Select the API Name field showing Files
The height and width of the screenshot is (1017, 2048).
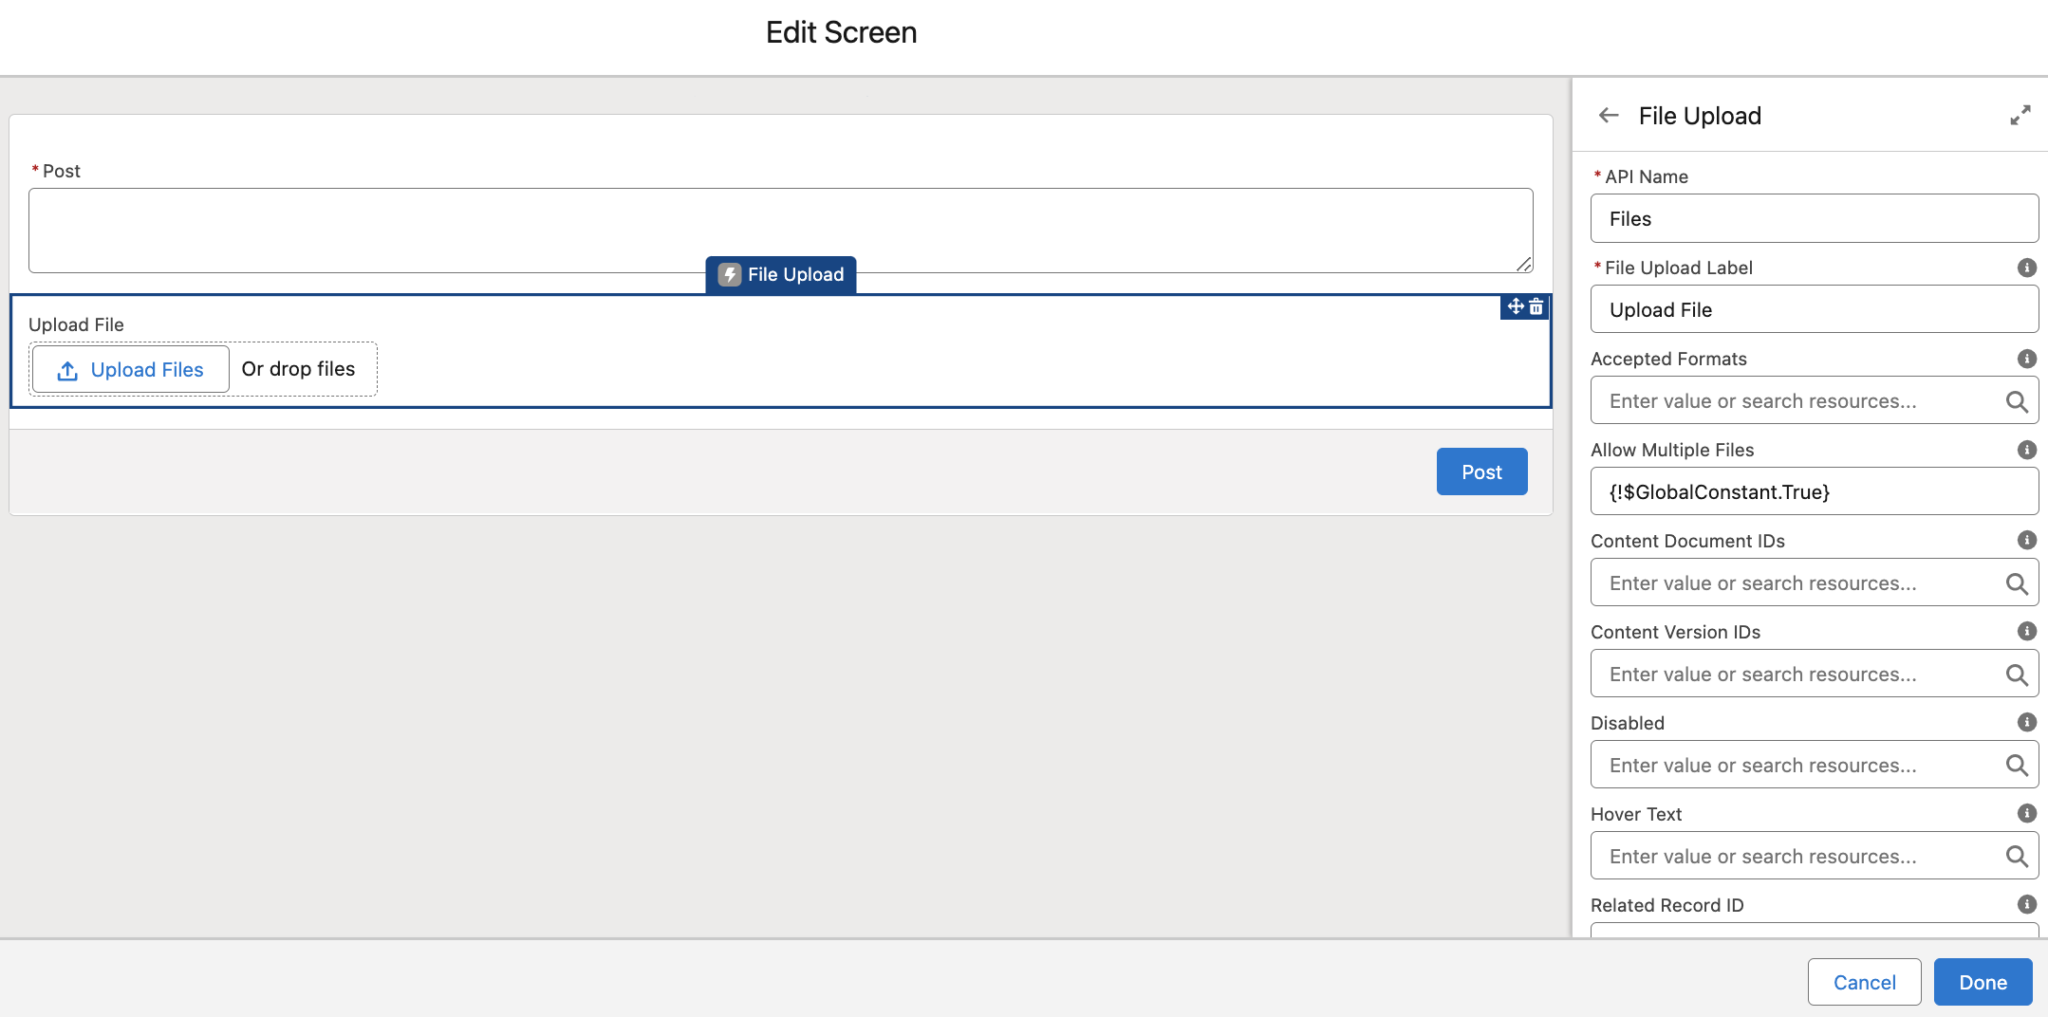point(1813,218)
